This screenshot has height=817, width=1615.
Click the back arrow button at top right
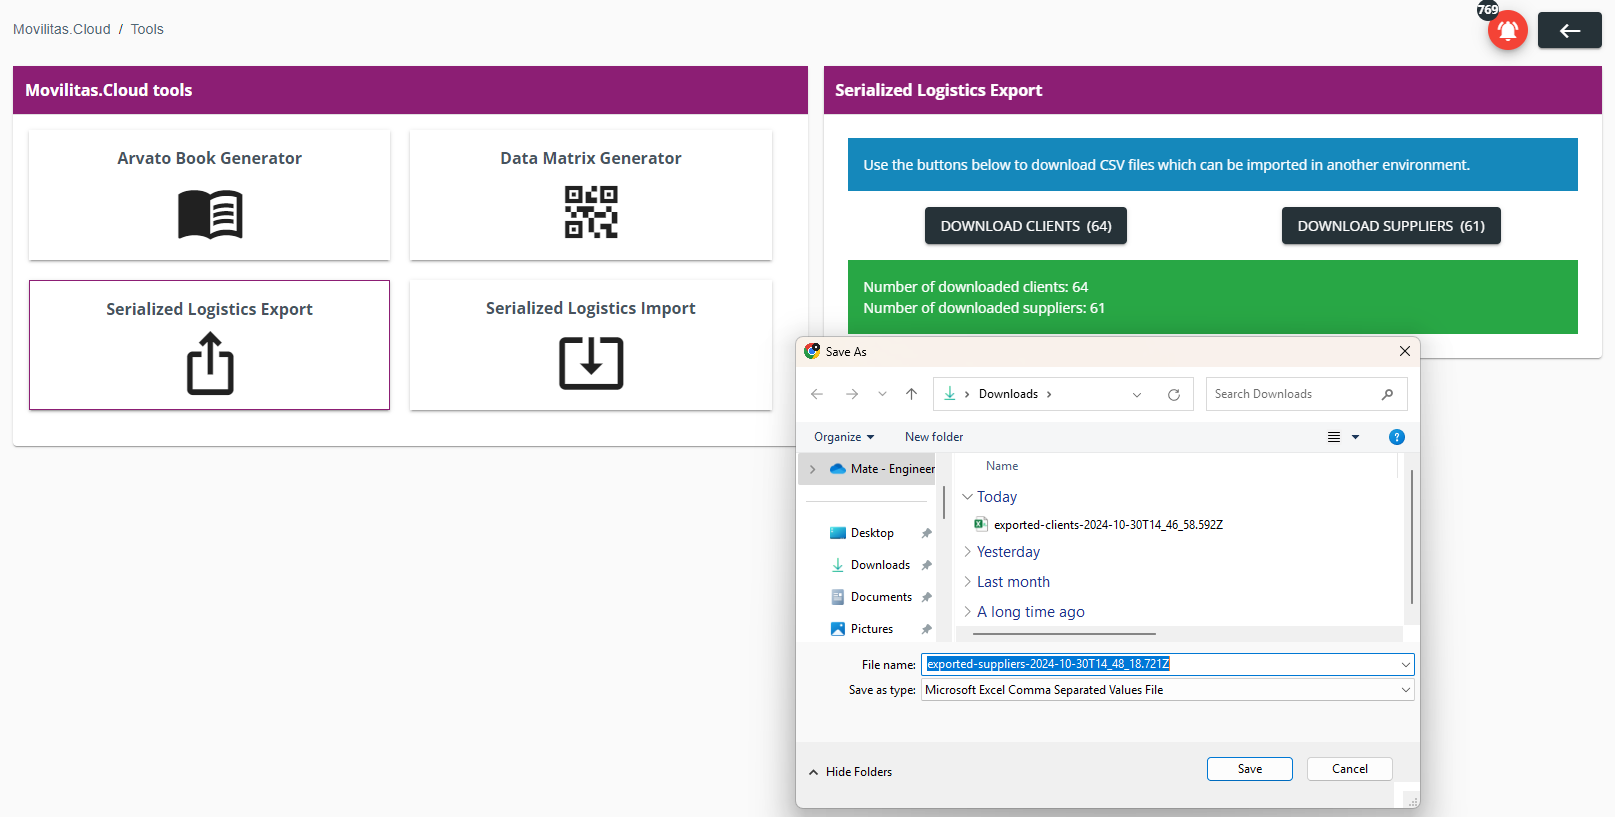pos(1569,30)
